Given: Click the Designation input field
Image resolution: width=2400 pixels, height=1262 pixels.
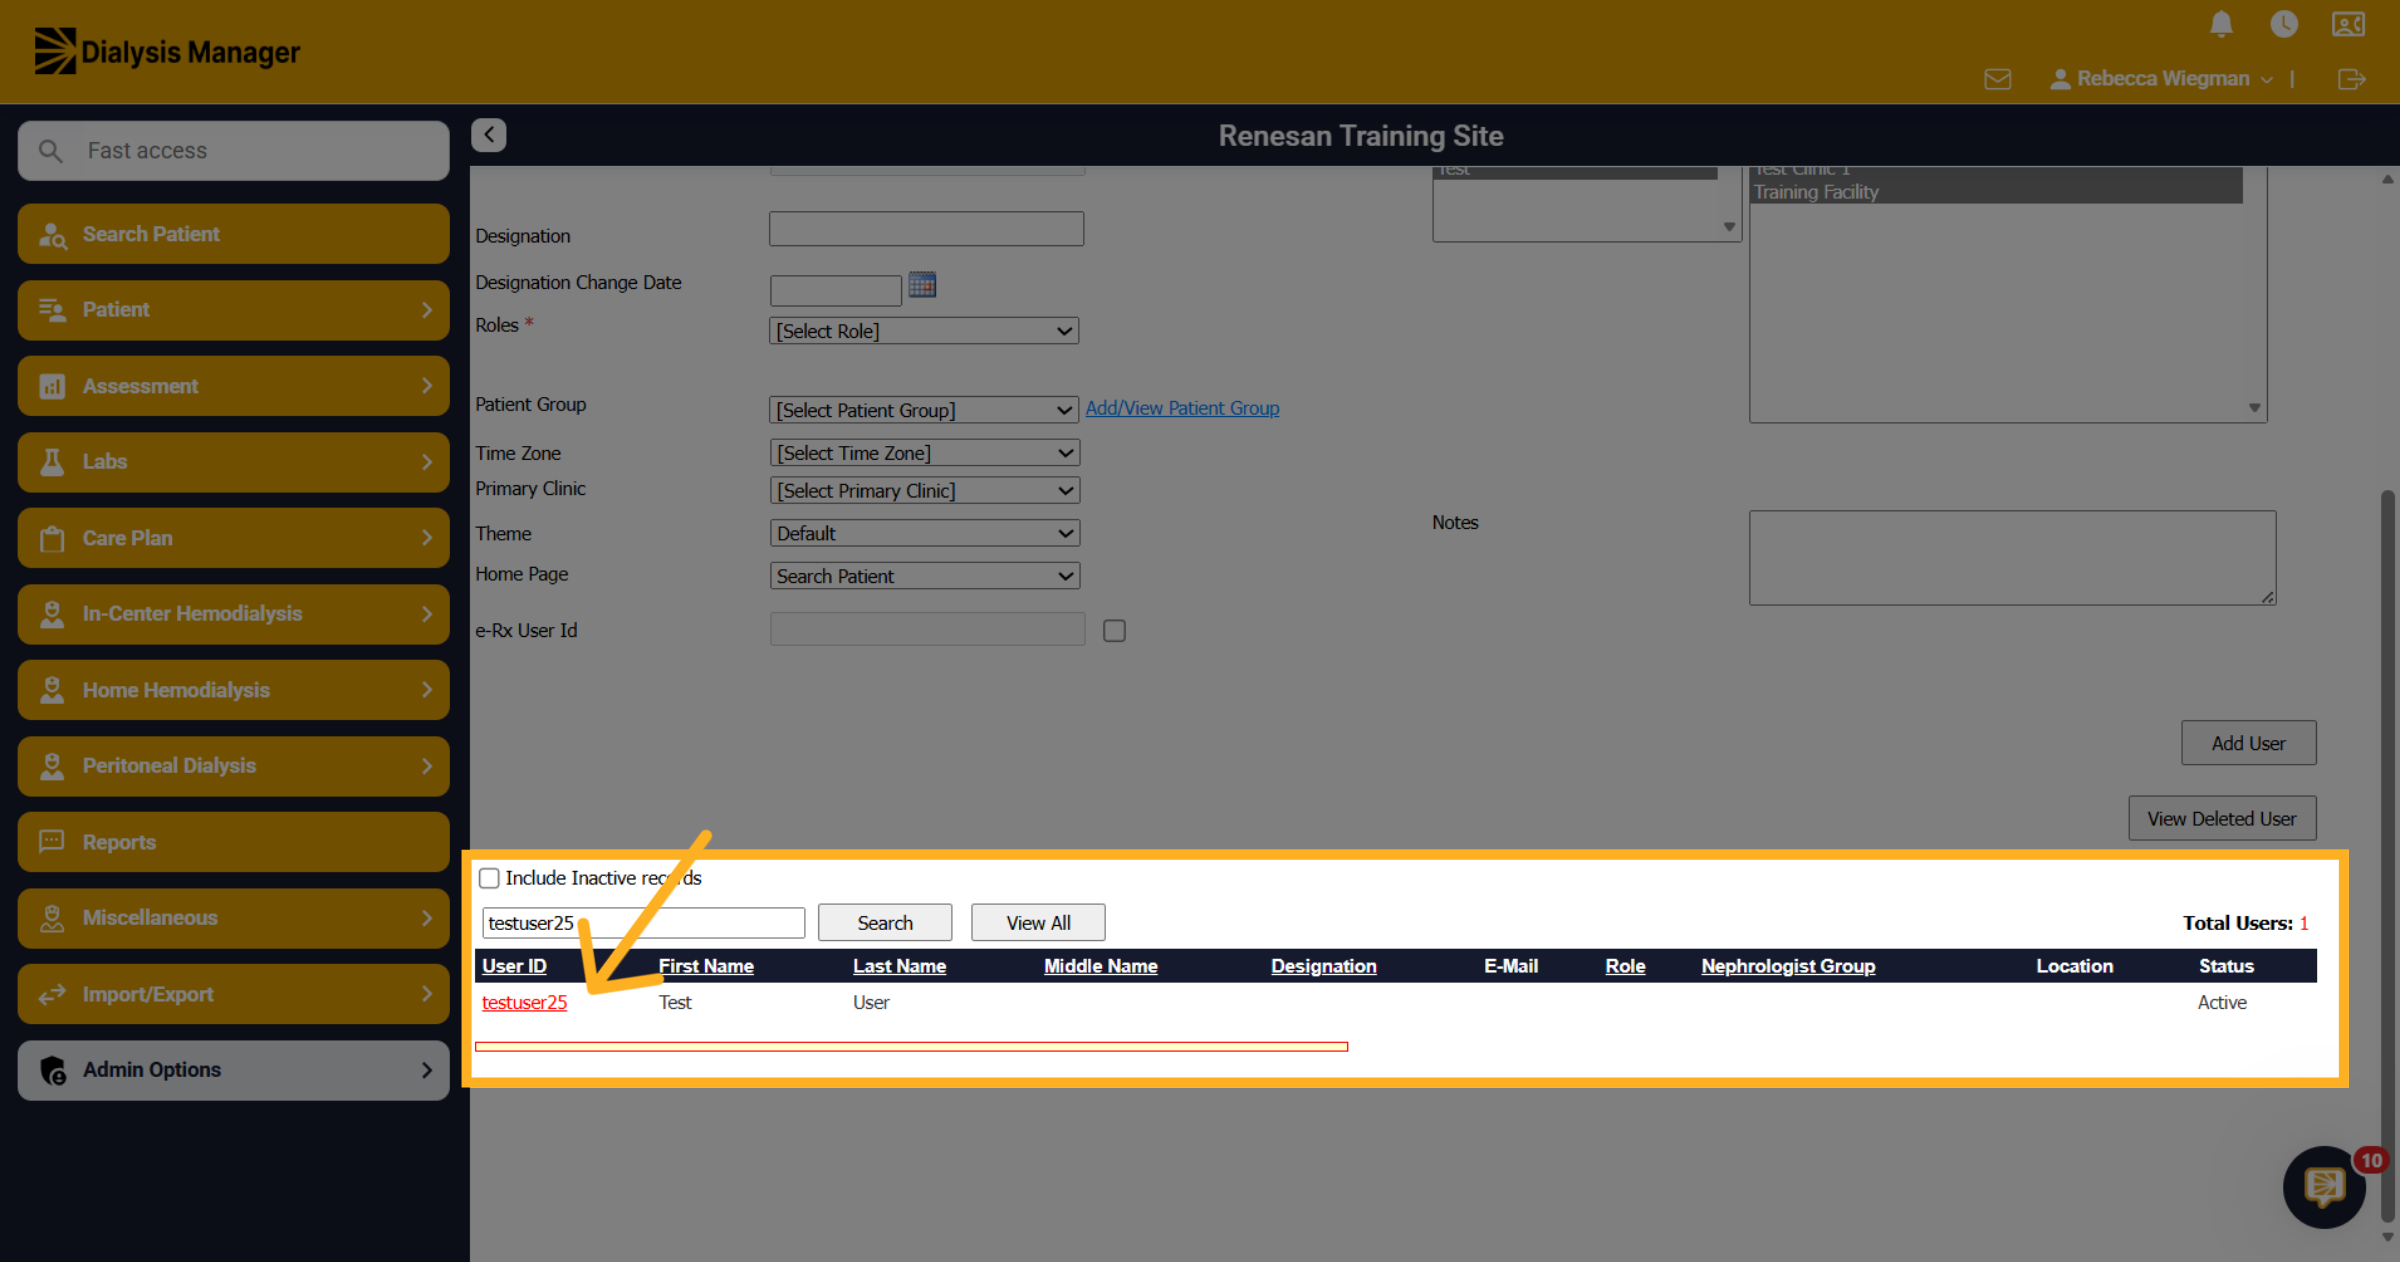Looking at the screenshot, I should tap(926, 229).
